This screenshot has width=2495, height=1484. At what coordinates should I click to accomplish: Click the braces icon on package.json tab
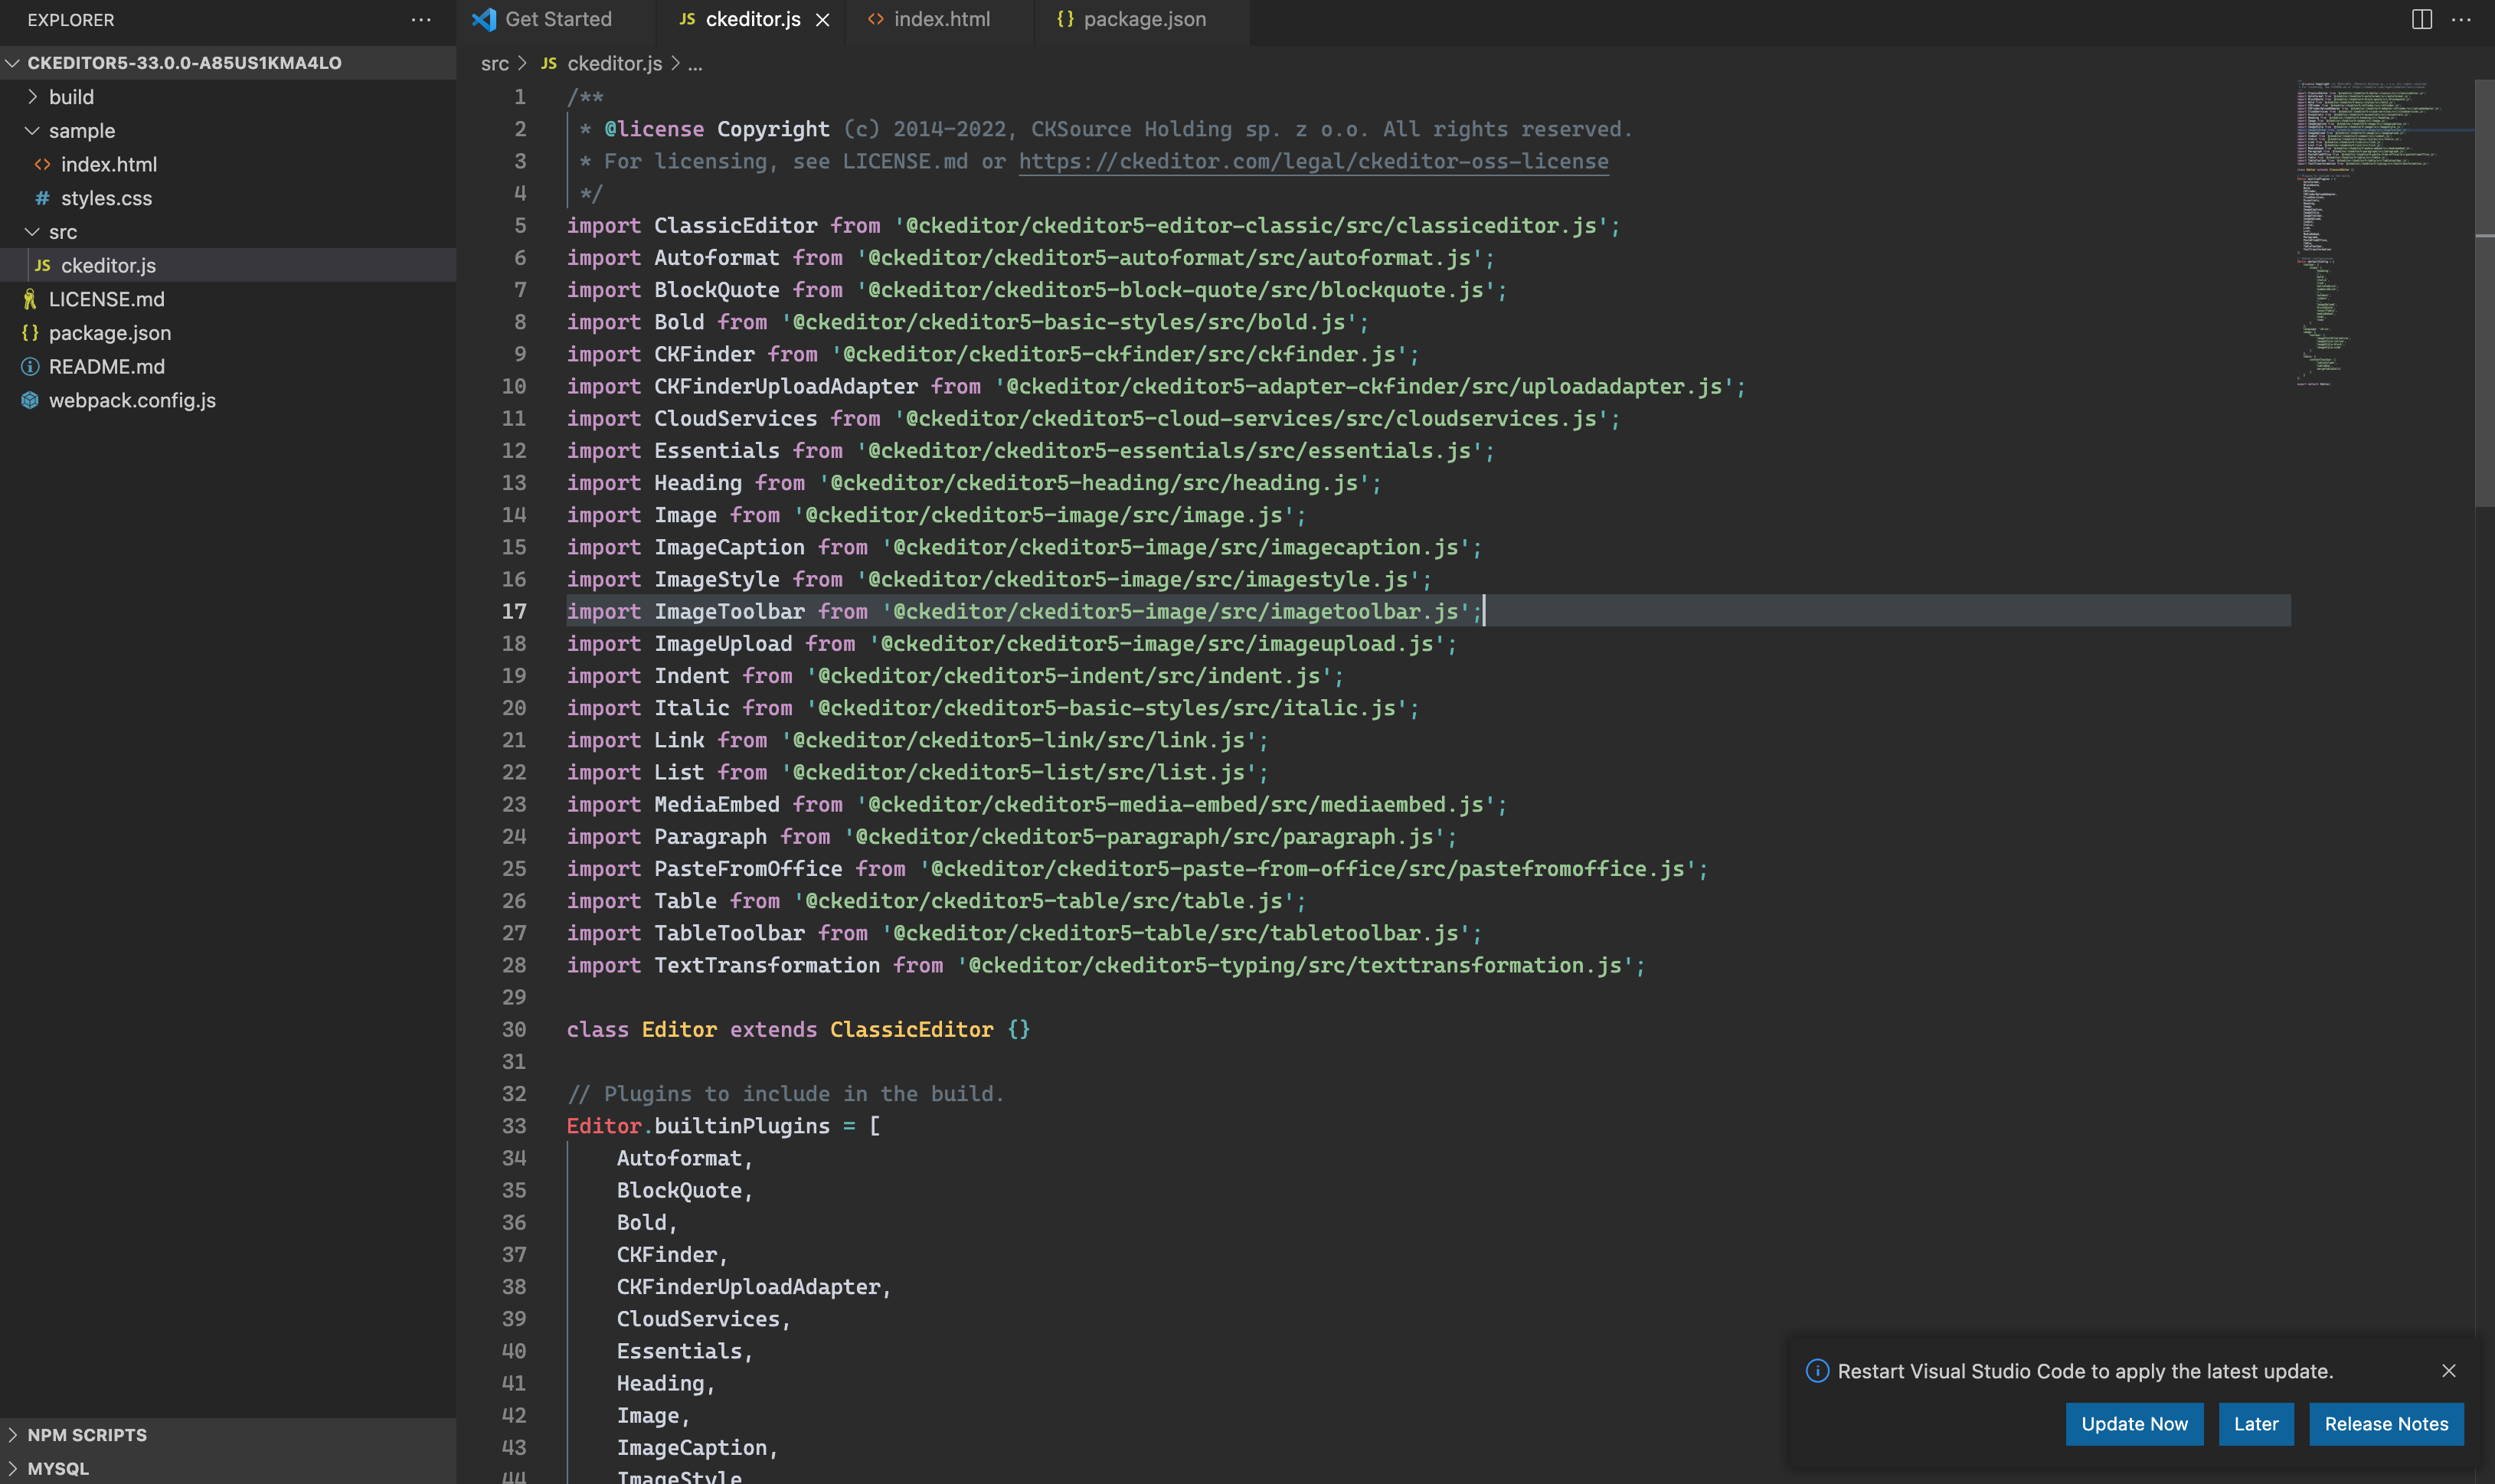(x=1065, y=19)
